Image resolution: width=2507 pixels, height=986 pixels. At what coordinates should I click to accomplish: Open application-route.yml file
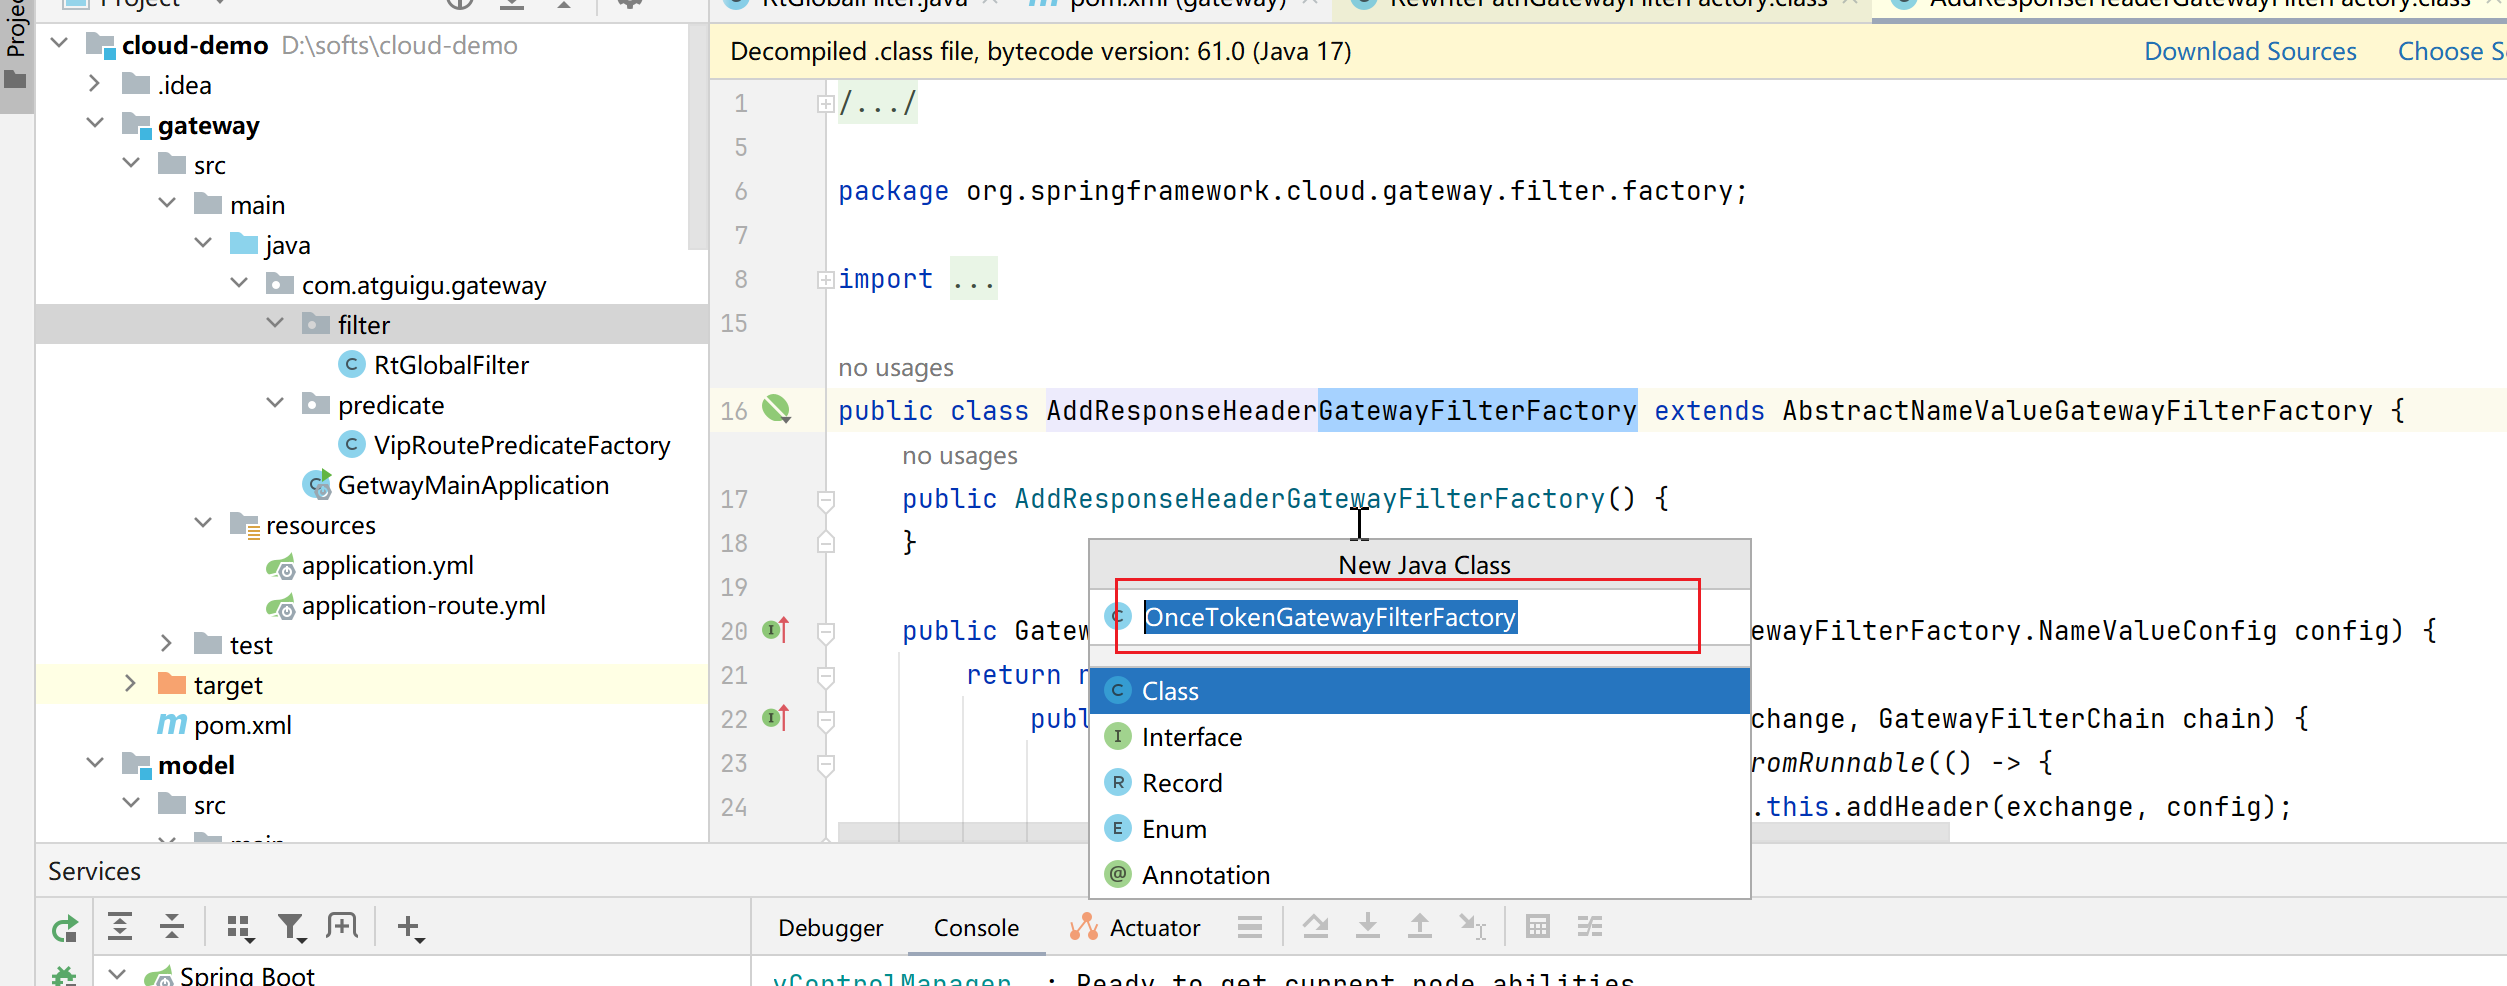pyautogui.click(x=423, y=605)
